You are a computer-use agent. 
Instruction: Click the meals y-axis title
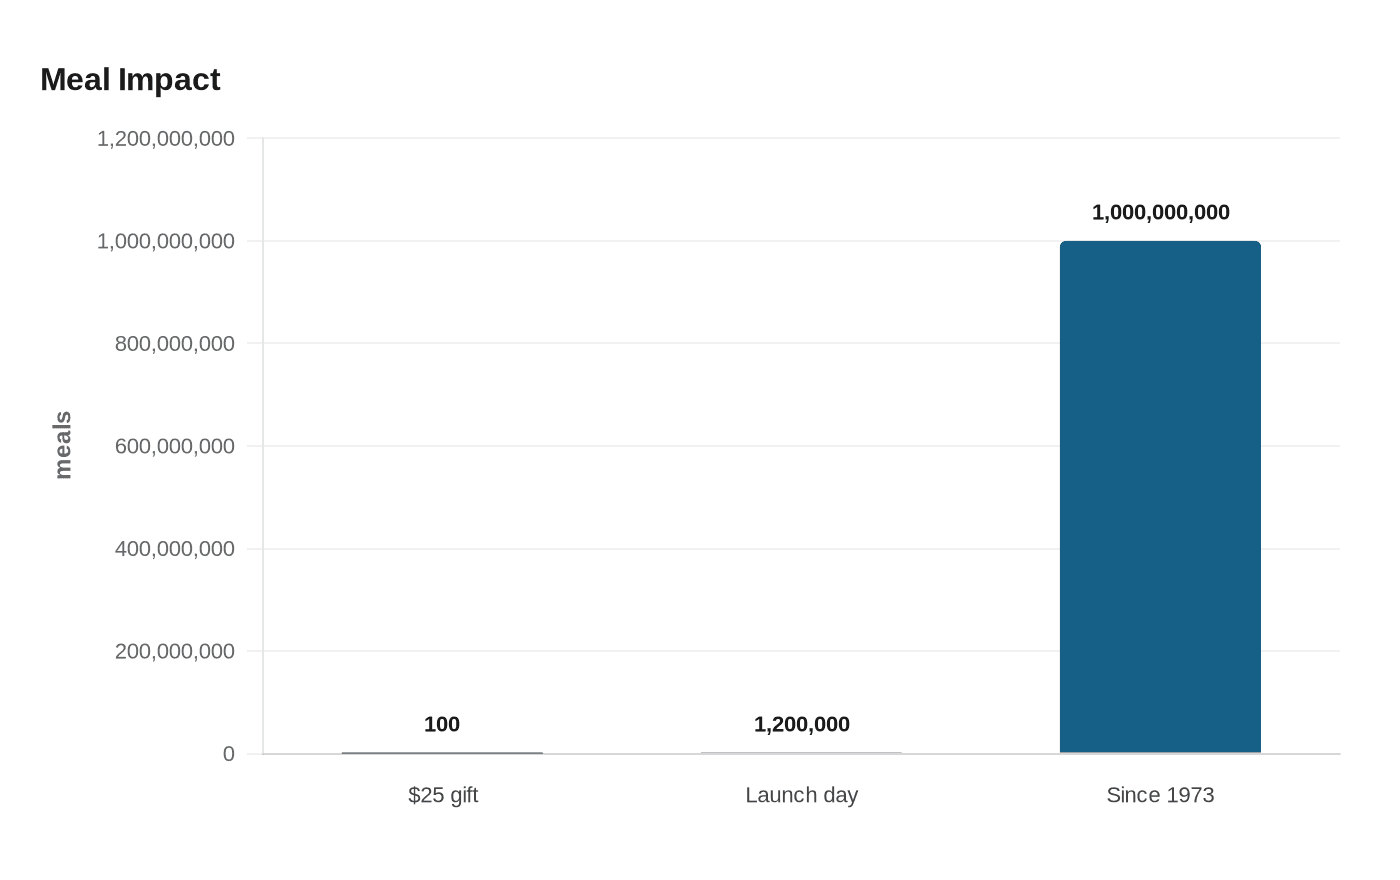coord(63,445)
